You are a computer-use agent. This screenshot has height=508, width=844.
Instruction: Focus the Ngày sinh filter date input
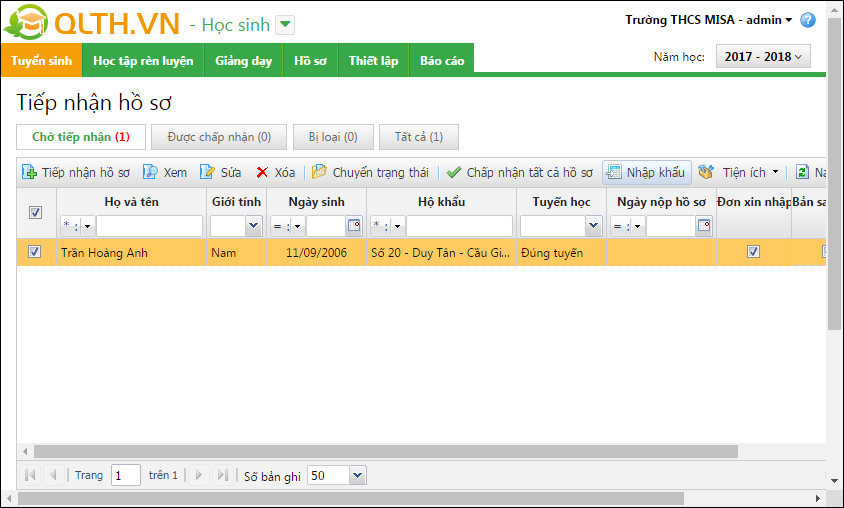tap(326, 226)
